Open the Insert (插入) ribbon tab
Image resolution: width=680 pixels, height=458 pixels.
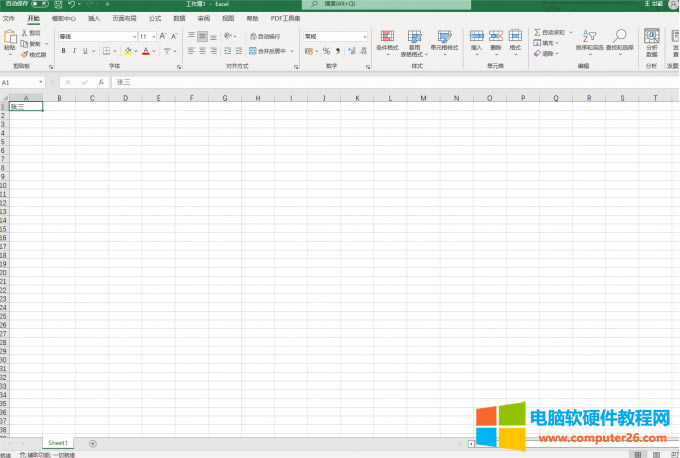pyautogui.click(x=94, y=18)
